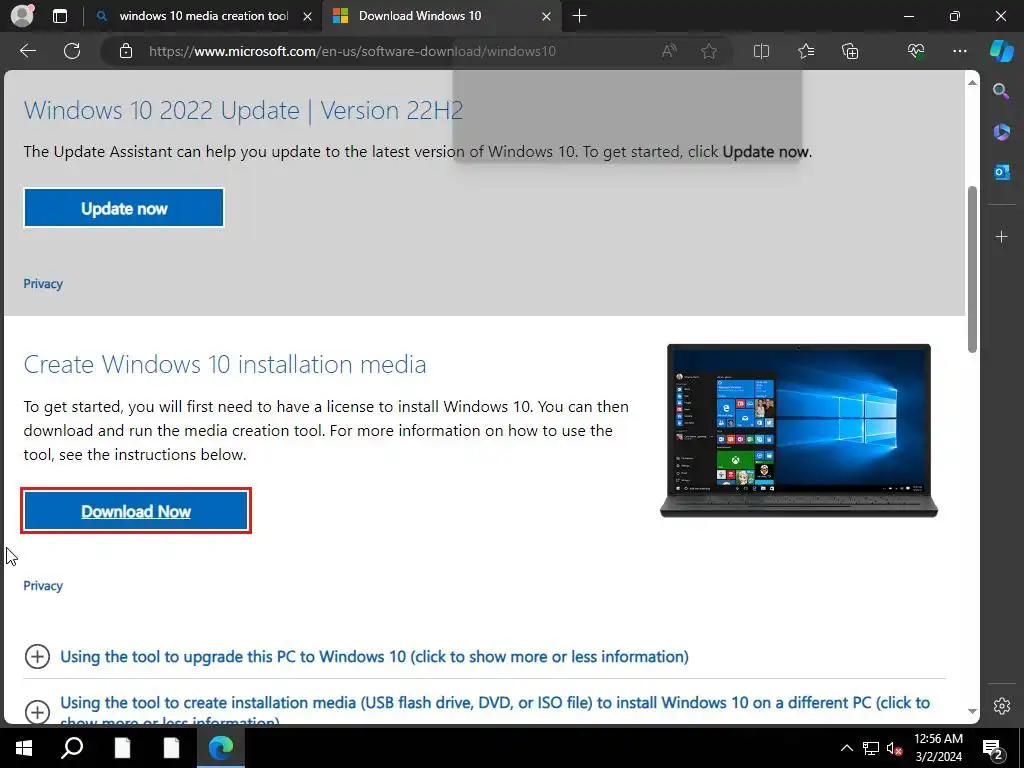The width and height of the screenshot is (1024, 768).
Task: Customize sidebar with plus icon
Action: click(x=1001, y=236)
